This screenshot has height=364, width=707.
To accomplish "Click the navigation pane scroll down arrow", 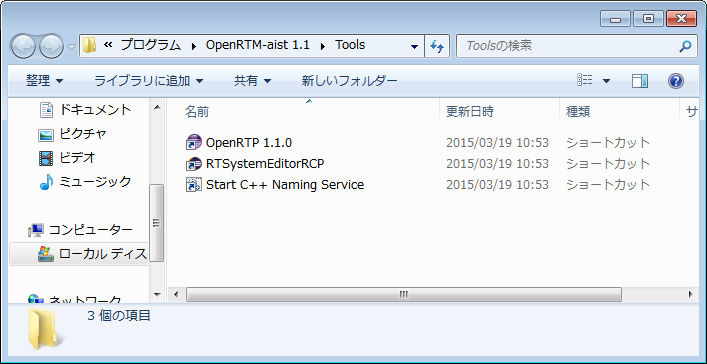I will click(x=157, y=295).
